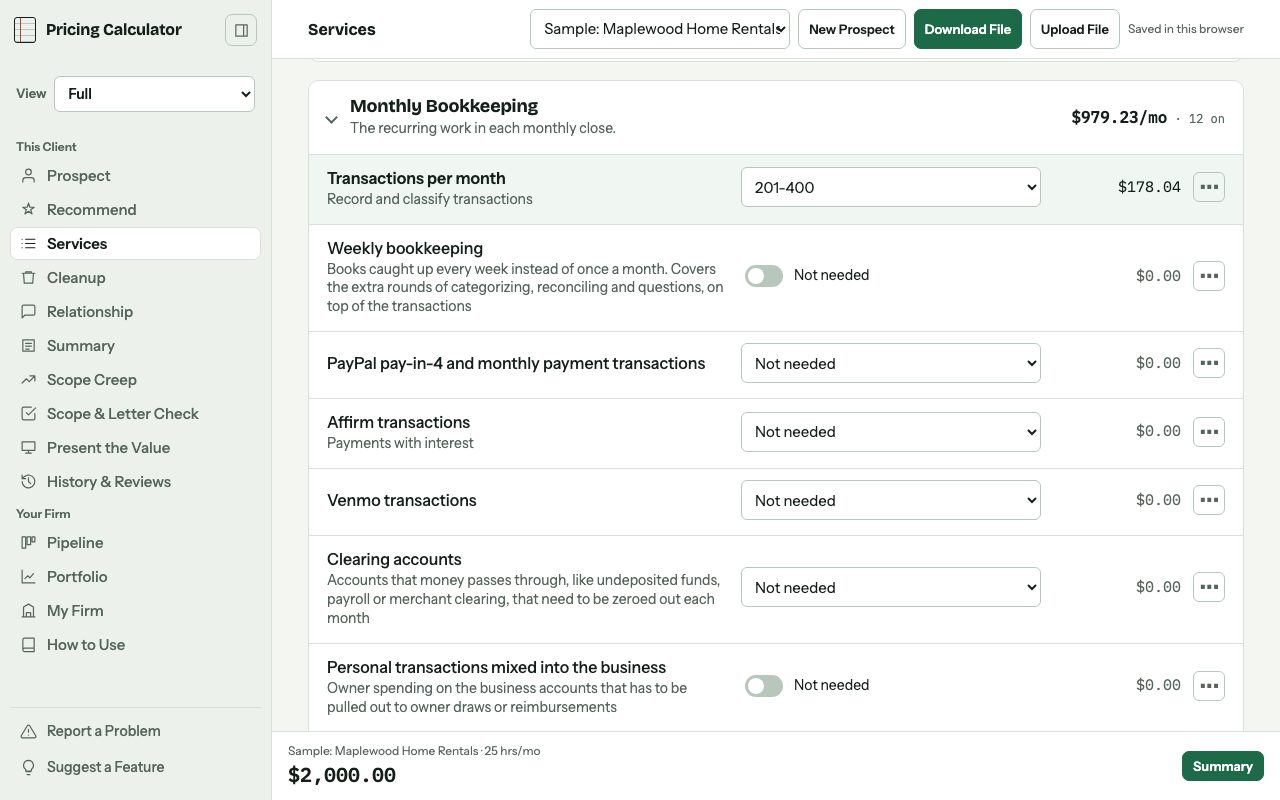Click the Cleanup trash icon
Screen dimensions: 1280x800
[29, 278]
